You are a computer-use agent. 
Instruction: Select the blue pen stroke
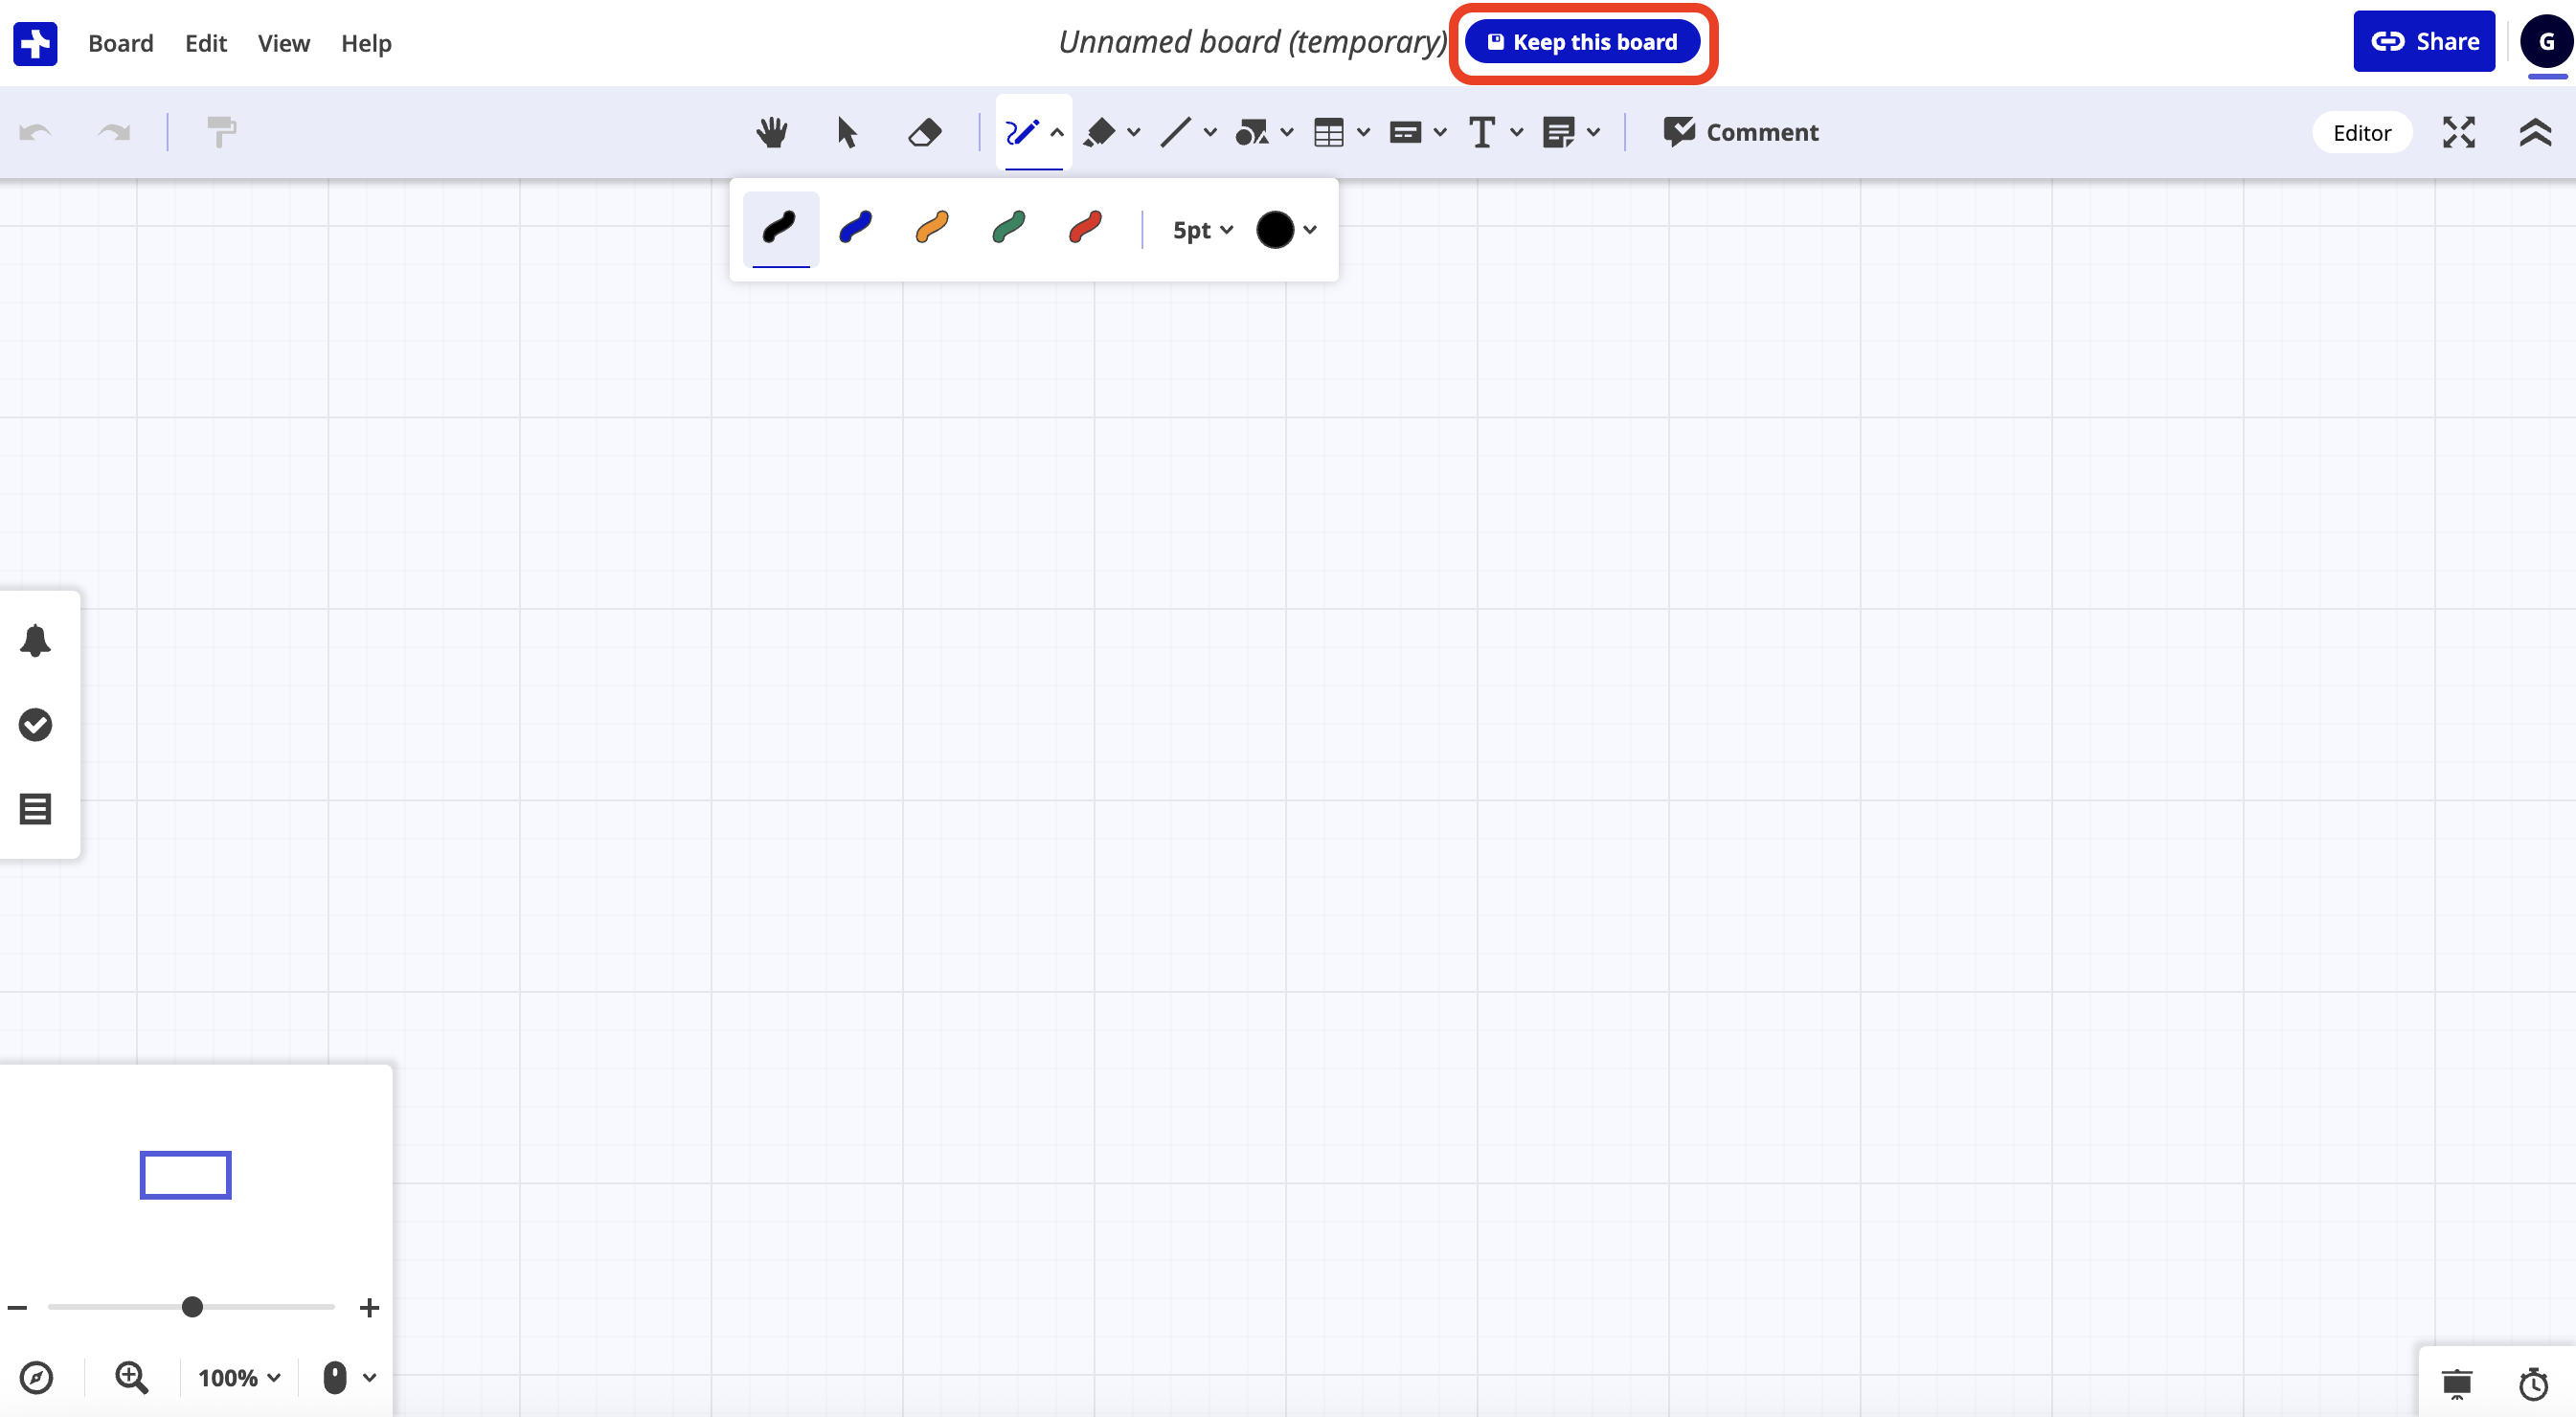856,228
